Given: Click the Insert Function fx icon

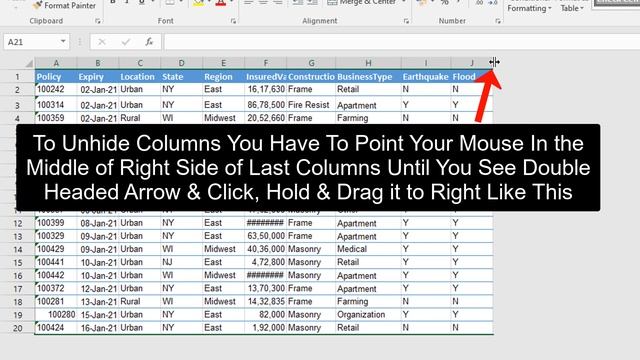Looking at the screenshot, I should (x=149, y=42).
